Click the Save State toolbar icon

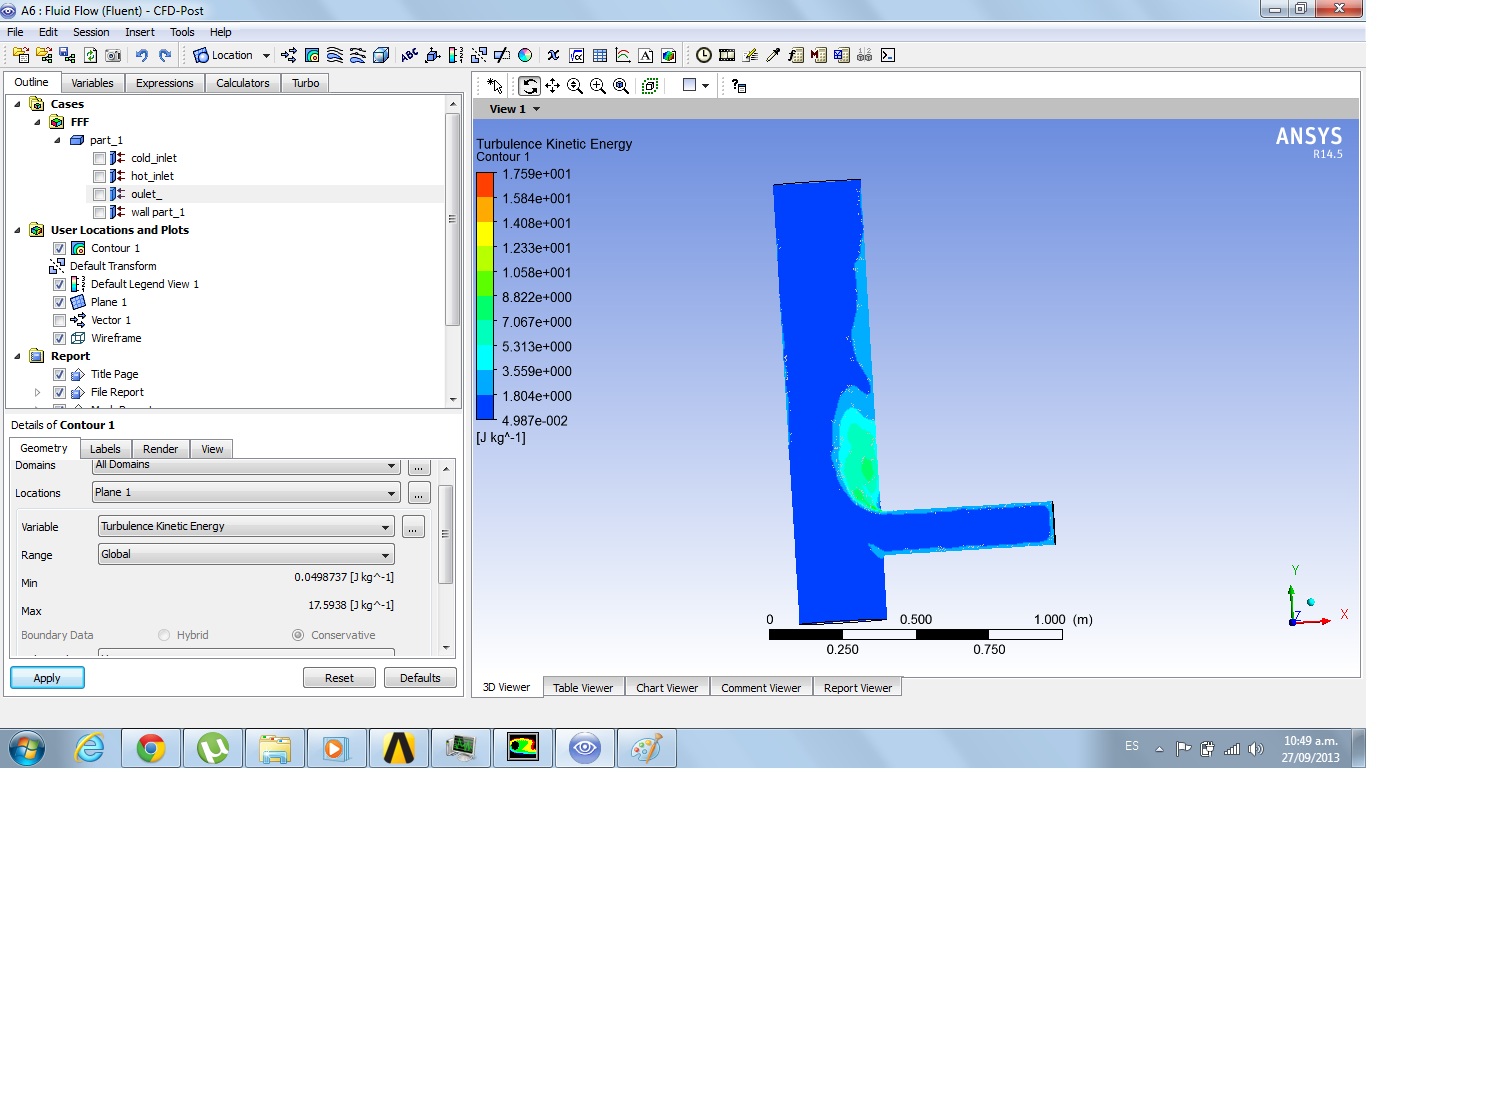pos(67,55)
